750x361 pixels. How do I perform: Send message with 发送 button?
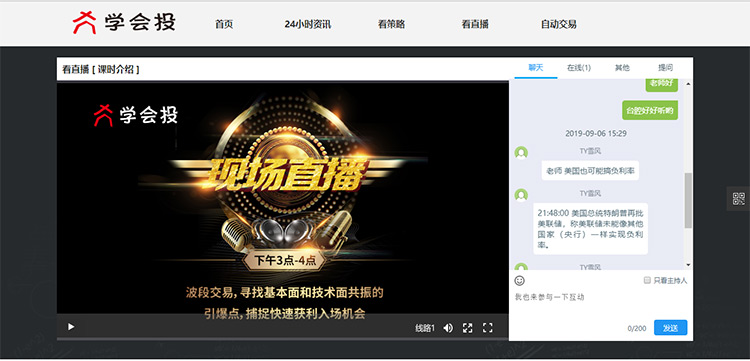coord(671,328)
